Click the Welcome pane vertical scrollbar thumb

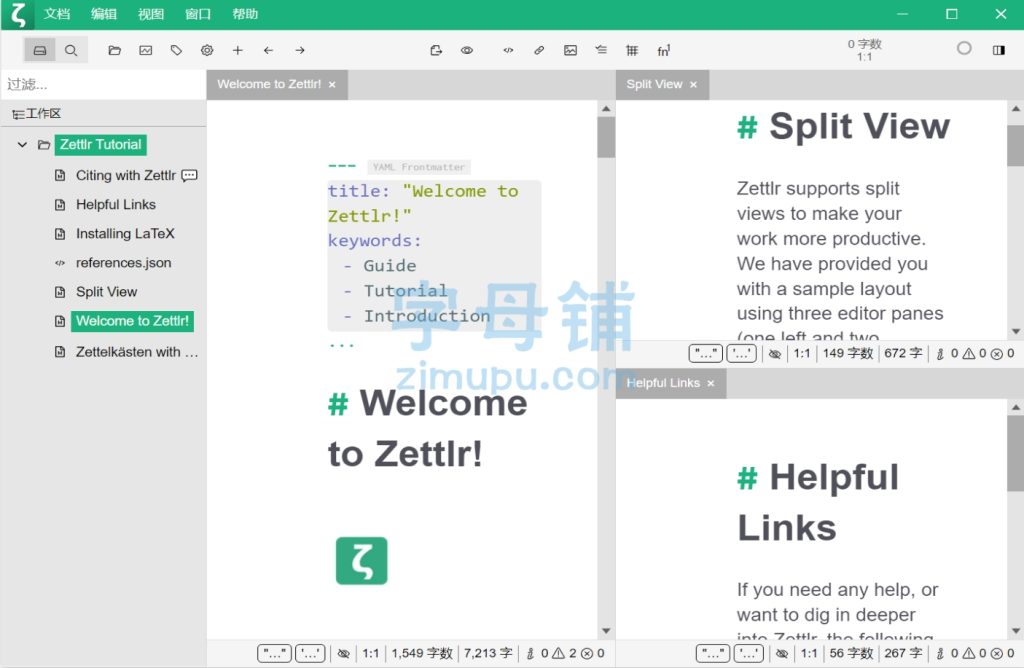point(606,137)
